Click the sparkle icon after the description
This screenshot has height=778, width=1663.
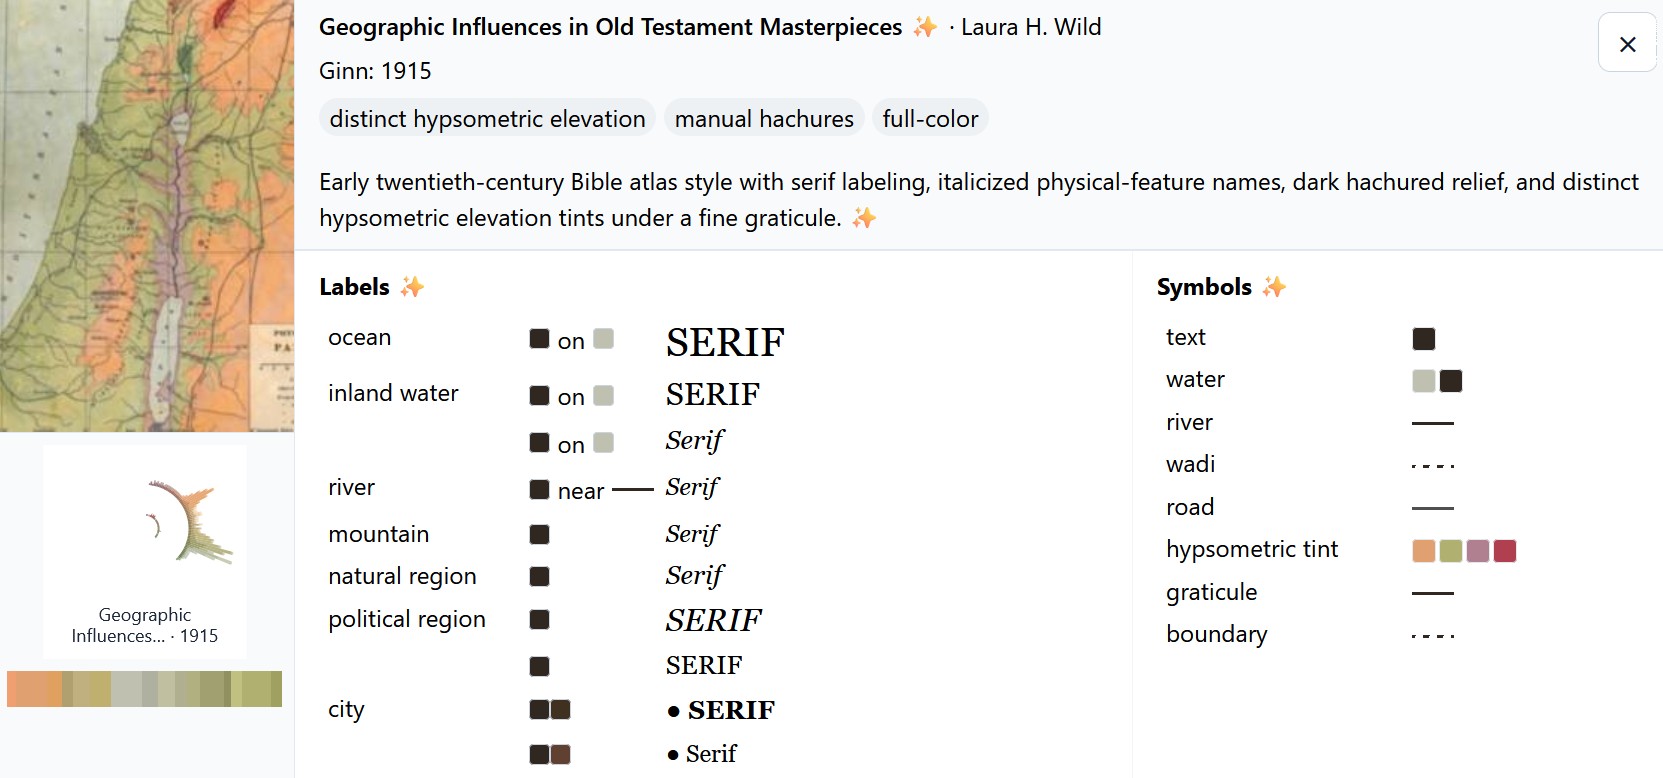pyautogui.click(x=864, y=217)
